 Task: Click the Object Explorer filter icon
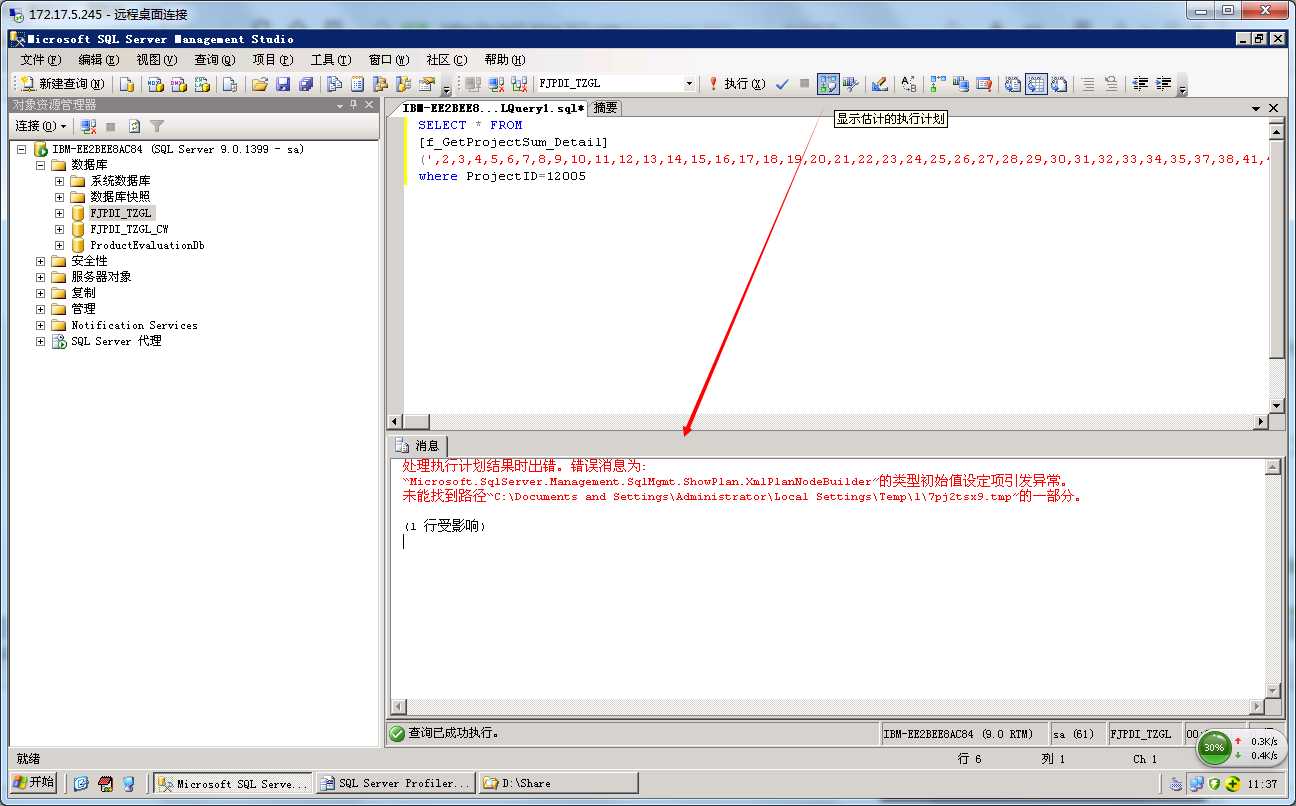coord(157,126)
